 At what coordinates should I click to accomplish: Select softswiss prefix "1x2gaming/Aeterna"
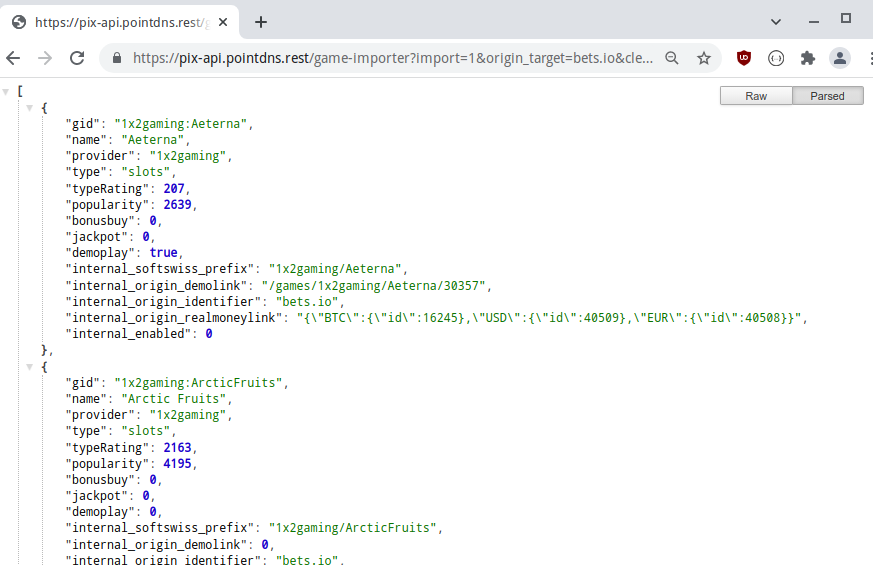[x=335, y=269]
